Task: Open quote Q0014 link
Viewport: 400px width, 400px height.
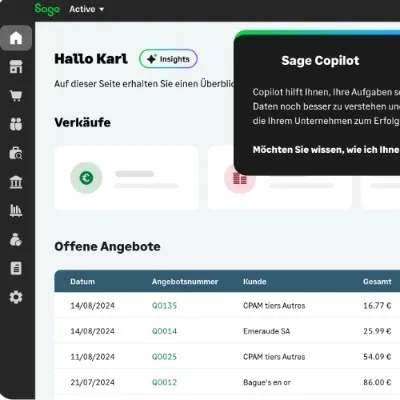Action: click(164, 331)
